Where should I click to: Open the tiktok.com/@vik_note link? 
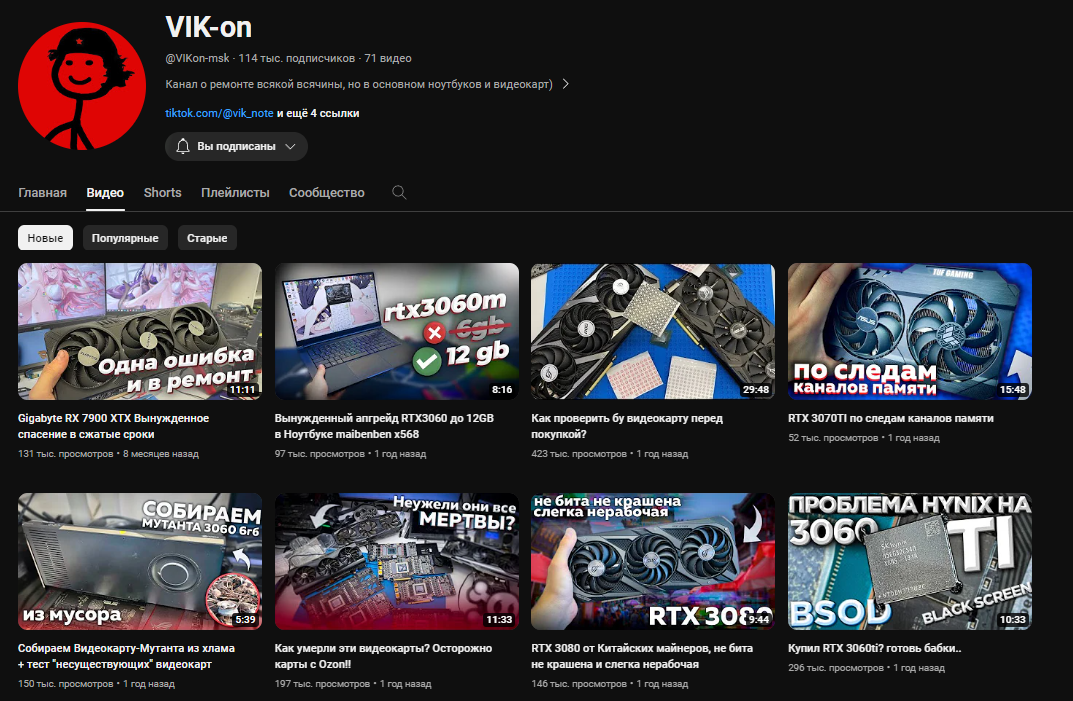pos(219,113)
